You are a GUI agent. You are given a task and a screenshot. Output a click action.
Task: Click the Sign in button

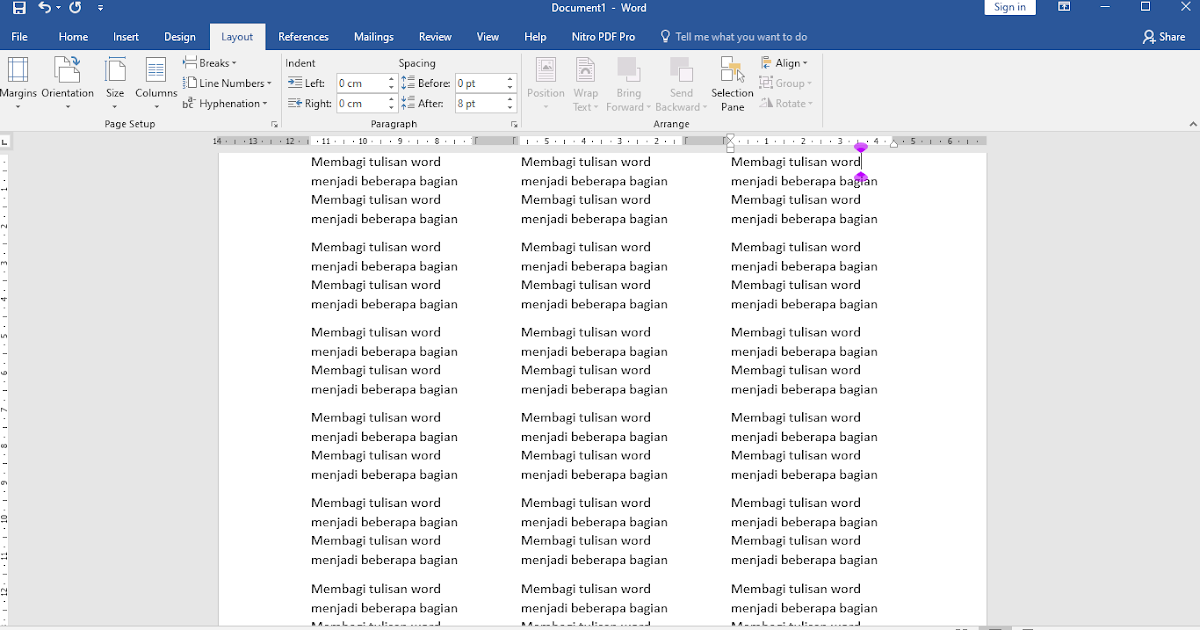(x=1010, y=7)
